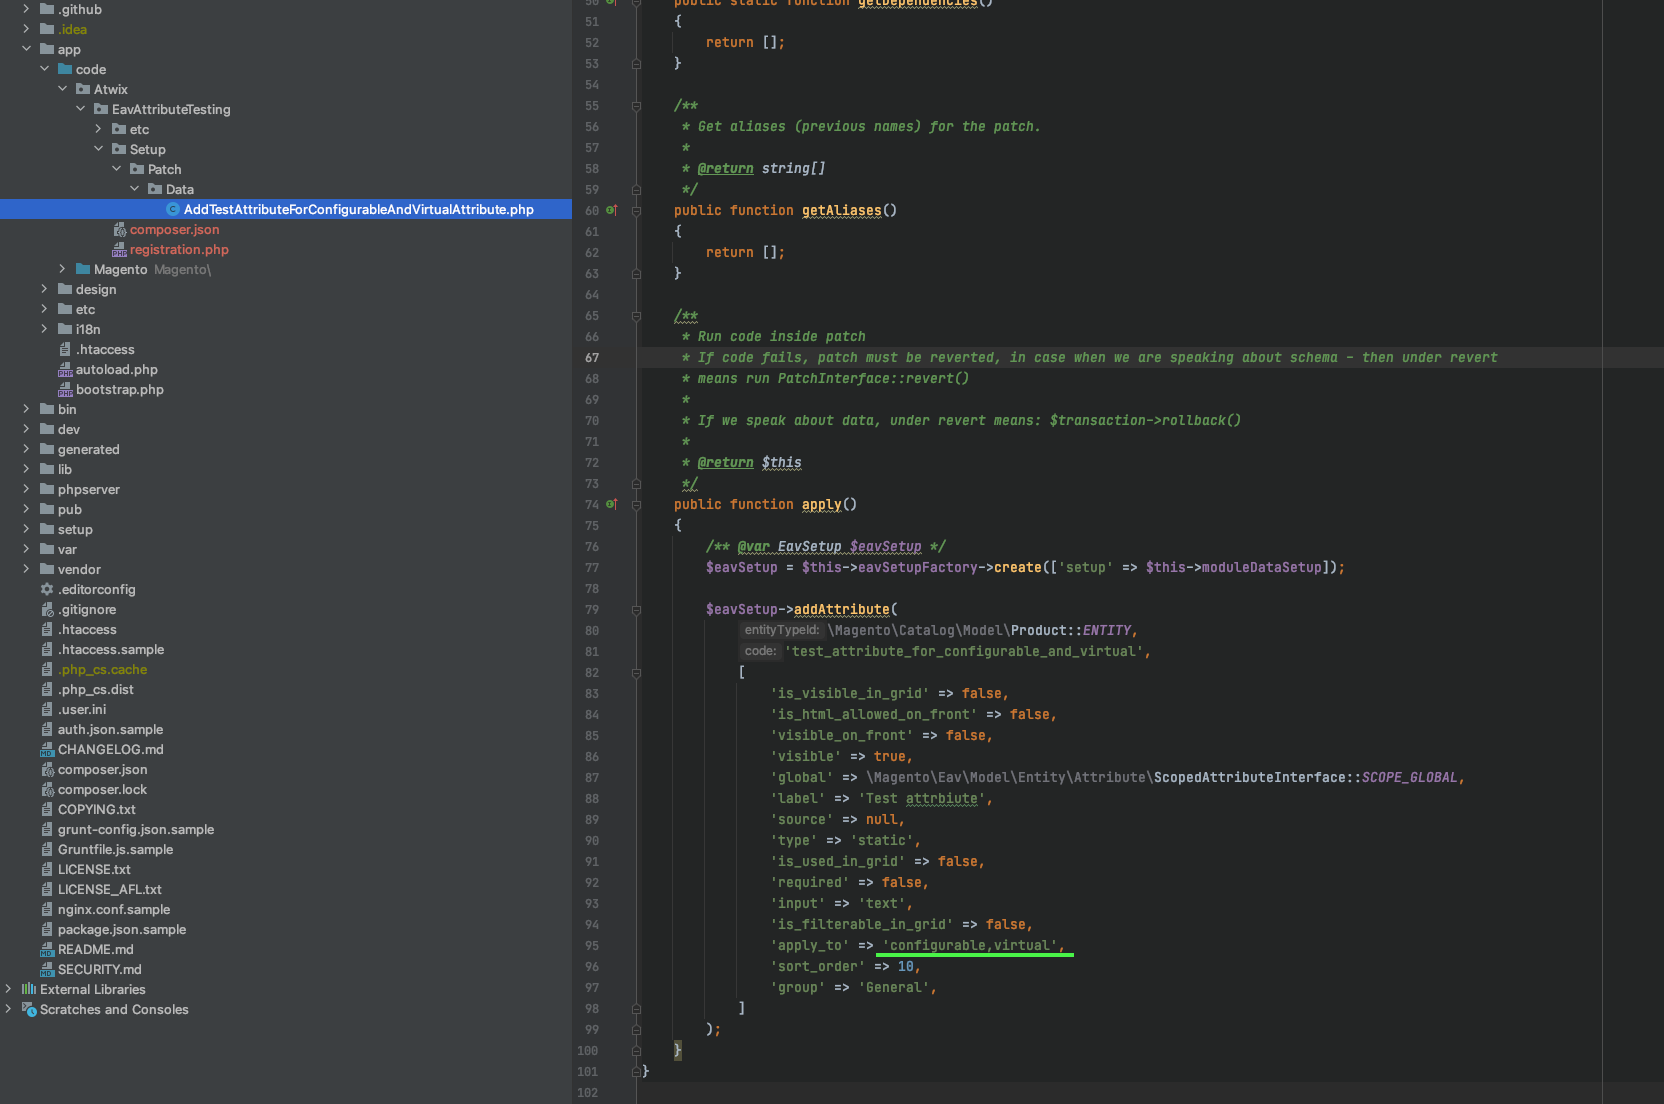Fold the apply function at line 74
The image size is (1664, 1104).
click(636, 505)
